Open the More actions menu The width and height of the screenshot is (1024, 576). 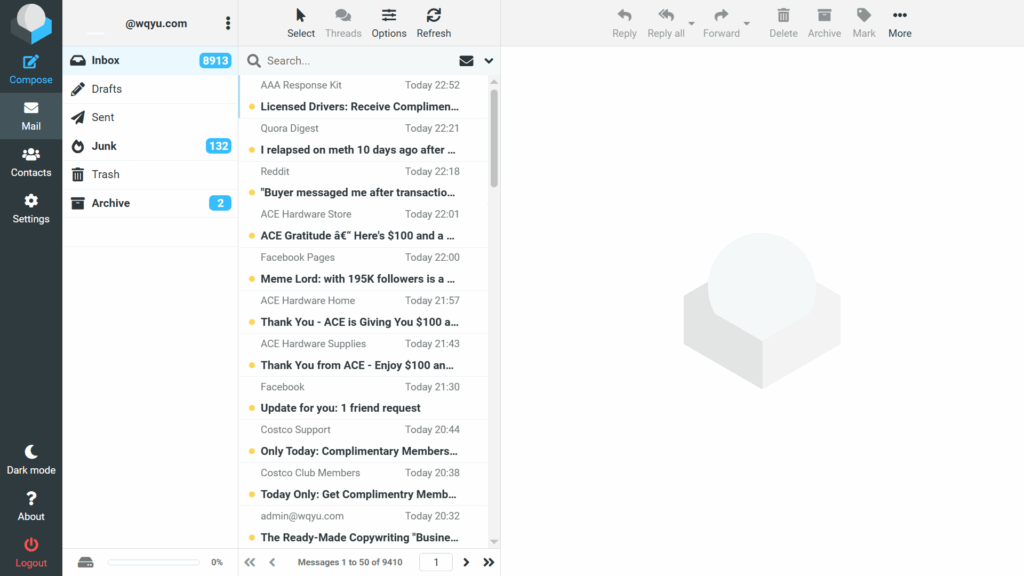899,23
